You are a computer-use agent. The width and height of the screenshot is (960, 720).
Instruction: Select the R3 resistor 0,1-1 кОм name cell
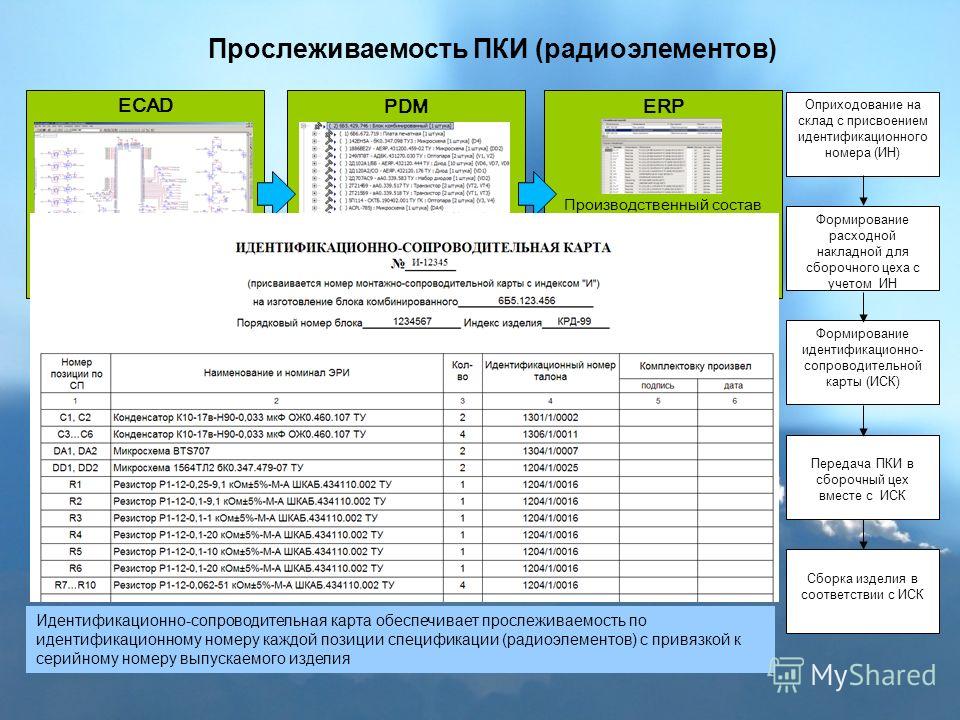(277, 518)
